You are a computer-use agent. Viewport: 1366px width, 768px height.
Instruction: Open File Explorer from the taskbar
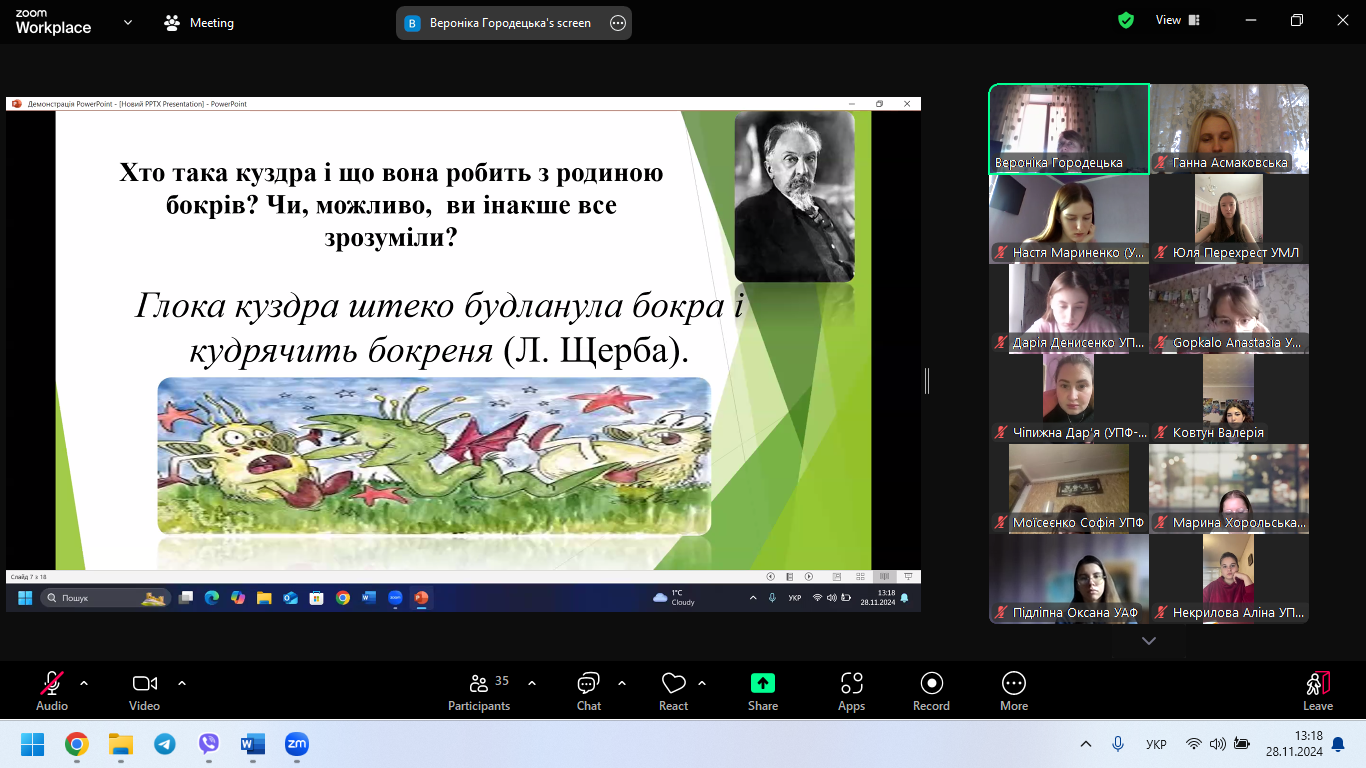point(121,745)
